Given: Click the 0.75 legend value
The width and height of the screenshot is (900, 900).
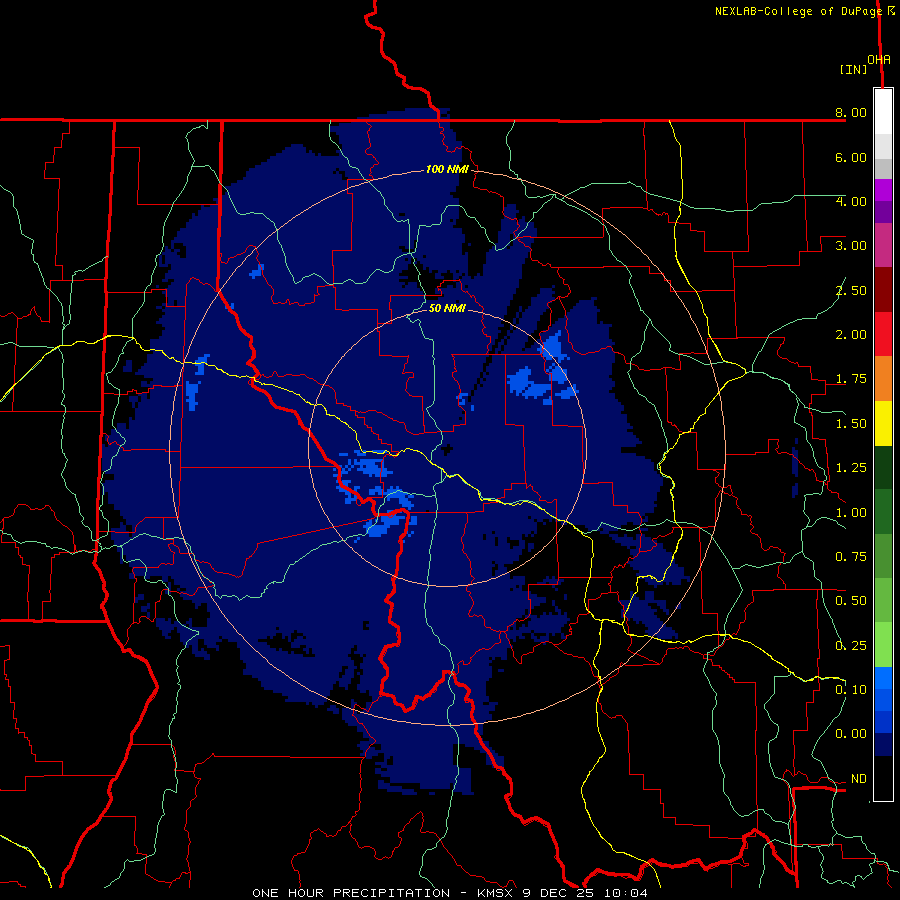Looking at the screenshot, I should 851,557.
